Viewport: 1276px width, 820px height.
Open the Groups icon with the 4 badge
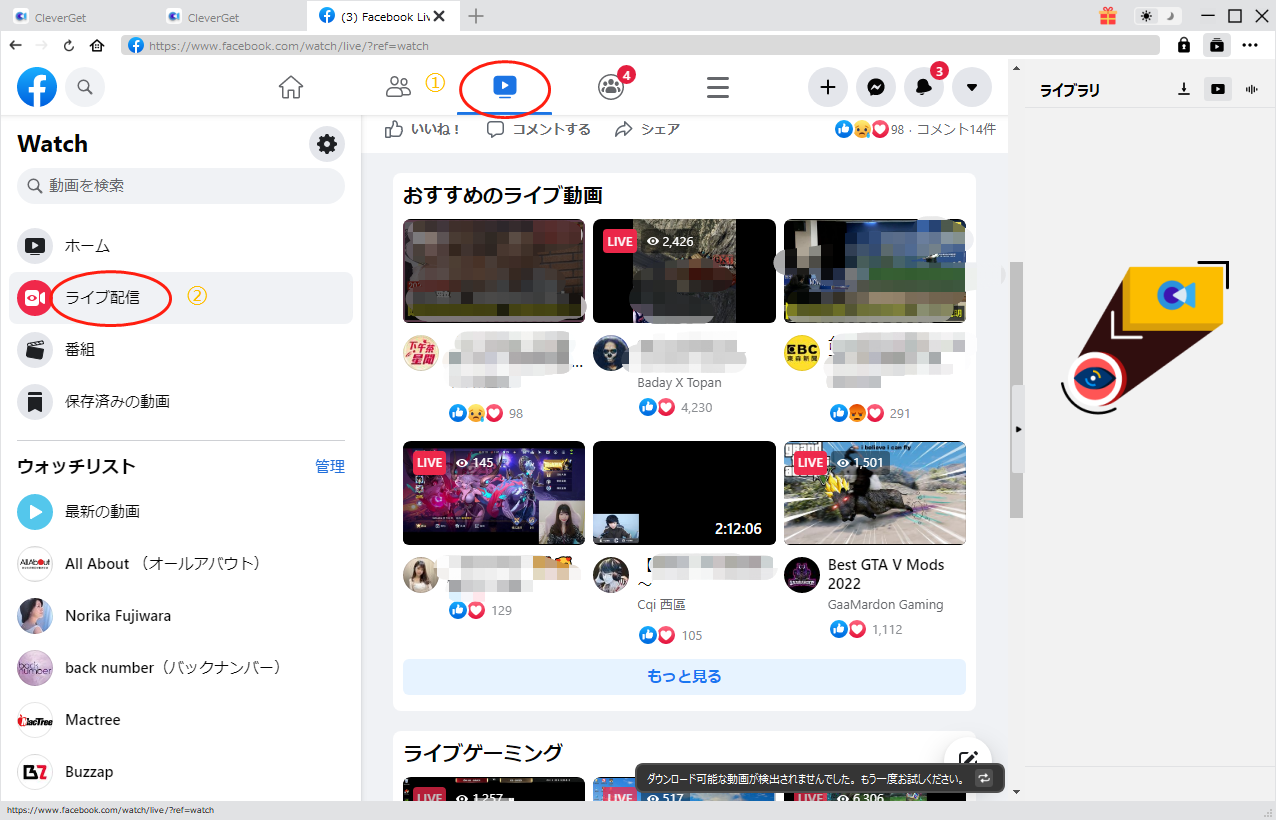(x=611, y=87)
